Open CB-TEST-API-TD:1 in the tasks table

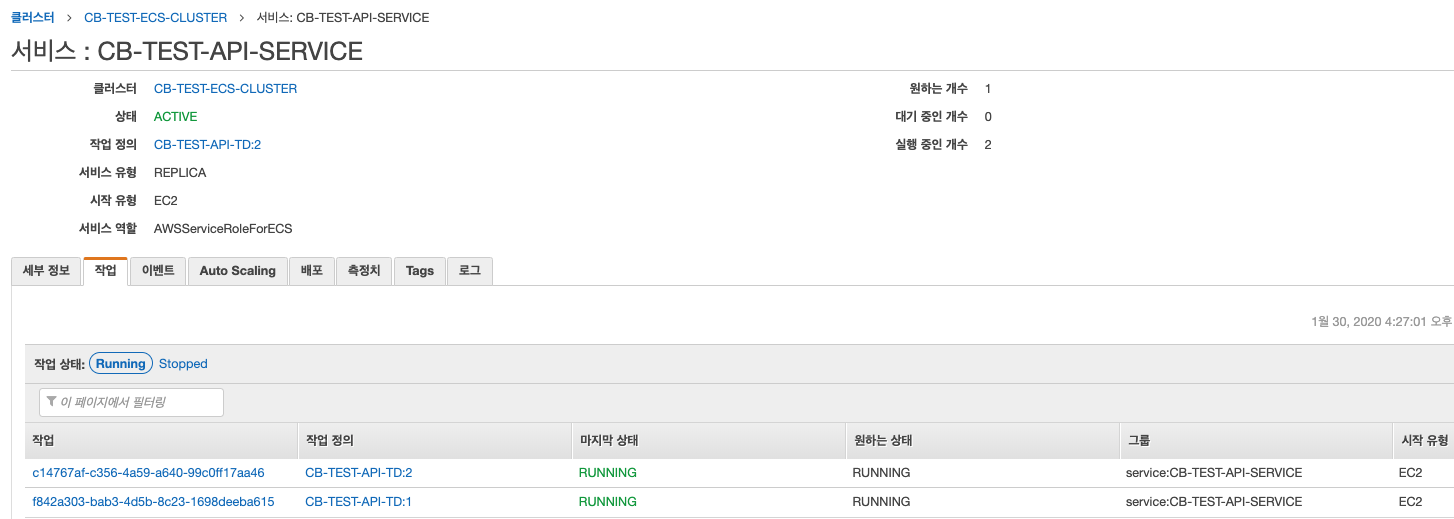tap(358, 502)
